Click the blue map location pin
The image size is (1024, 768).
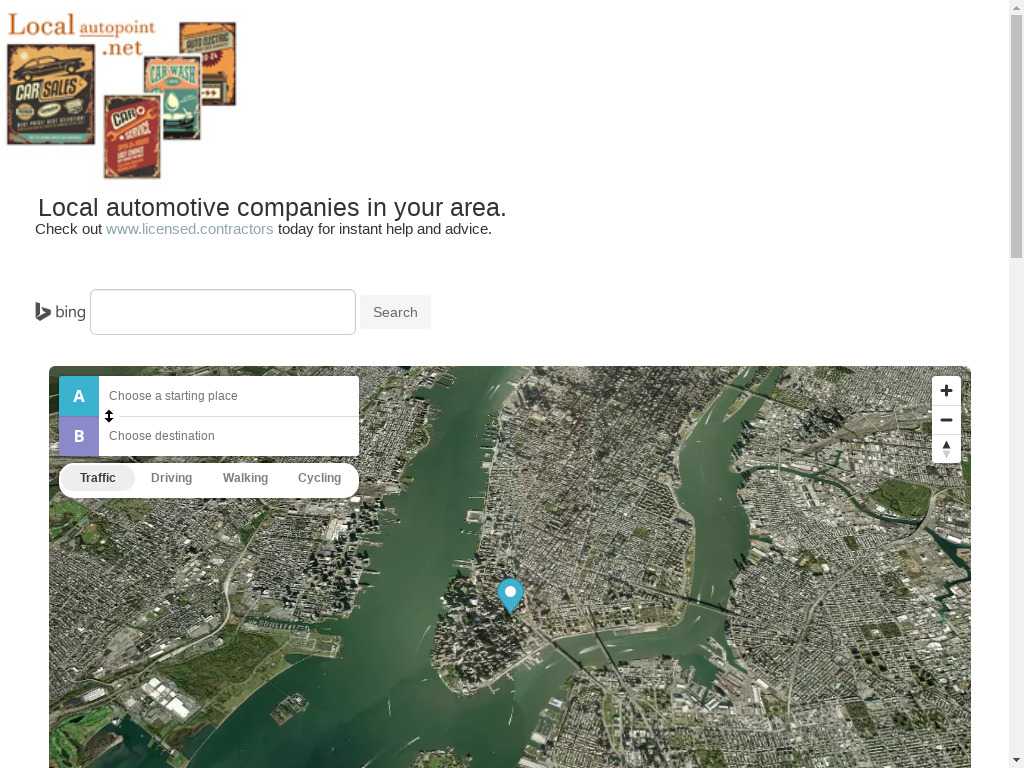tap(510, 595)
